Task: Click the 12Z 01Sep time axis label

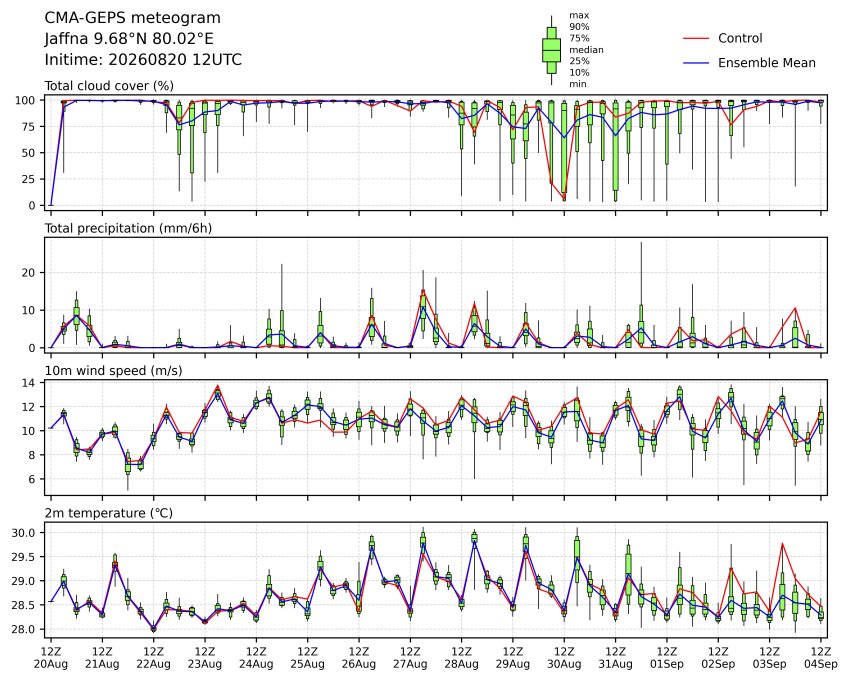Action: [667, 658]
